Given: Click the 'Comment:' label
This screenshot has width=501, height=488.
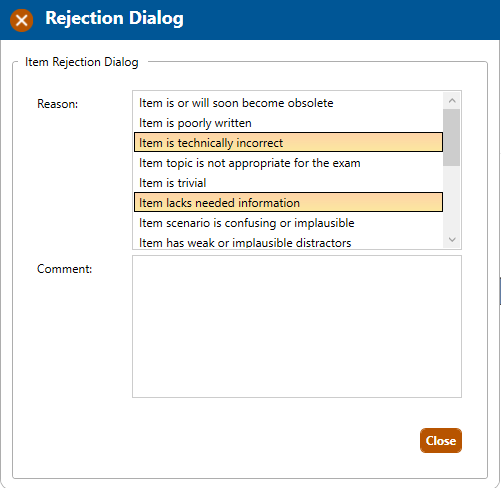Looking at the screenshot, I should click(64, 269).
